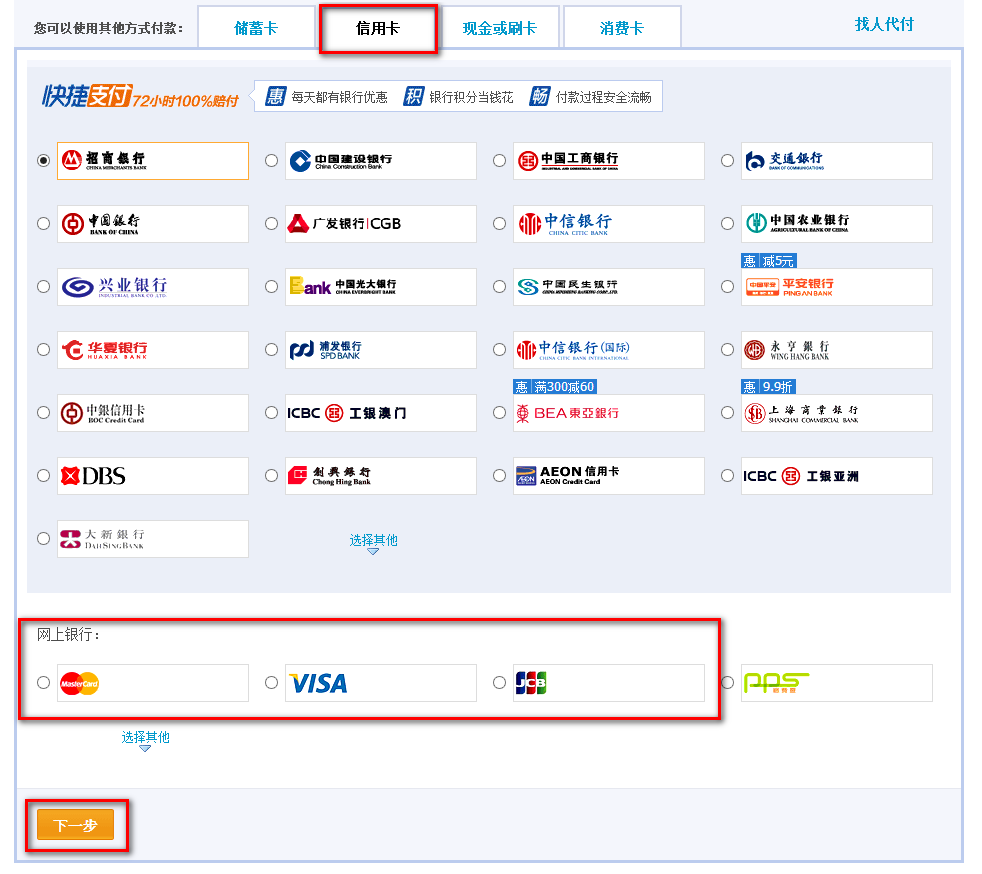Click the ICBC bank logo tile

(x=608, y=161)
